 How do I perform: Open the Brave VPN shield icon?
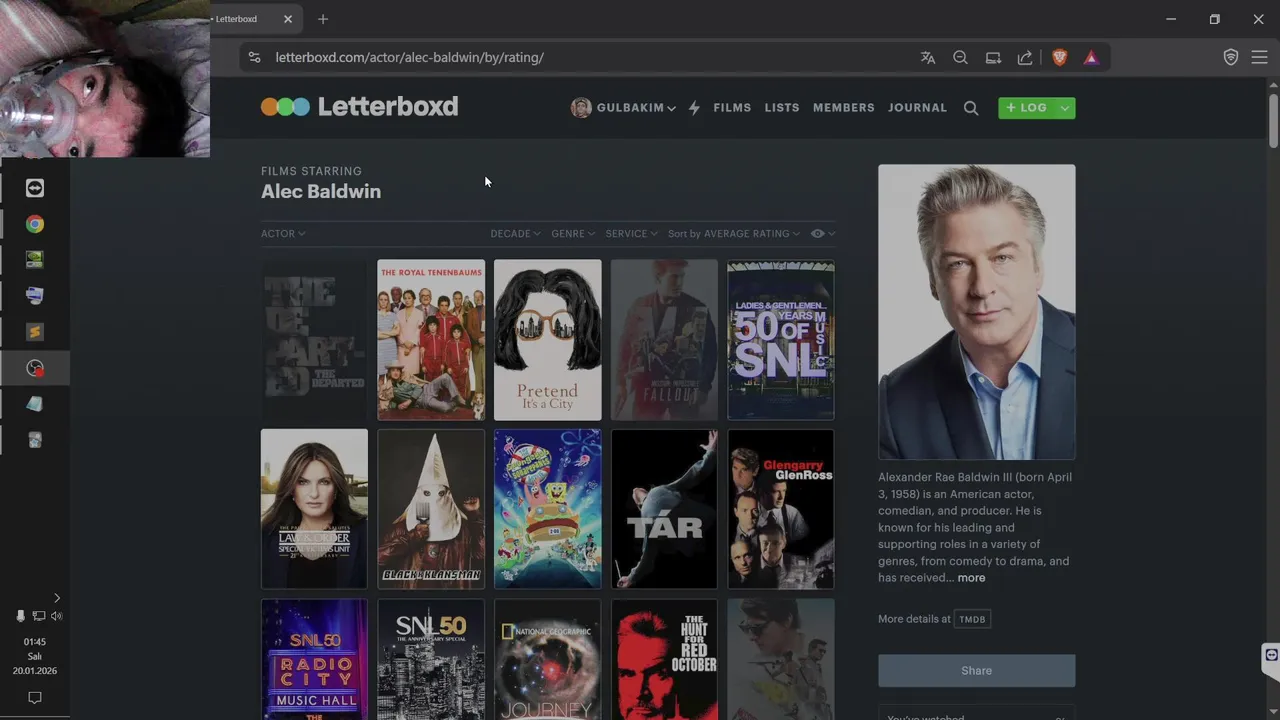coord(1231,58)
